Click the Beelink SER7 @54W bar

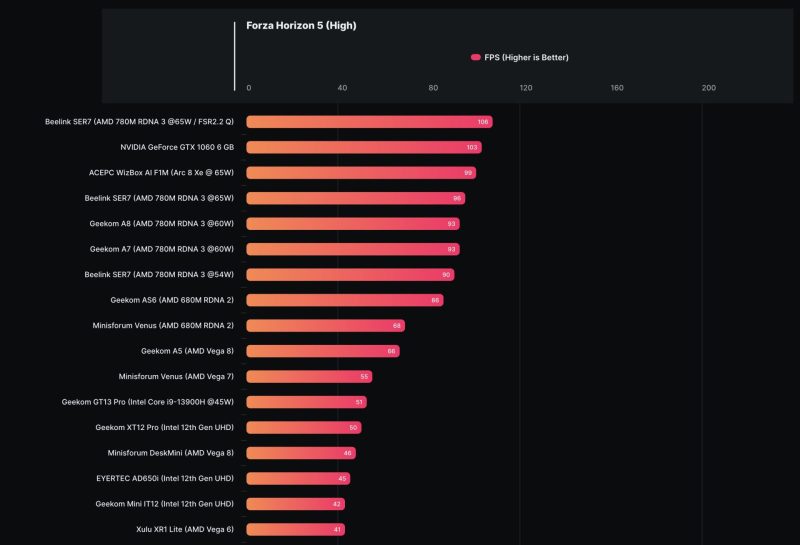tap(350, 275)
